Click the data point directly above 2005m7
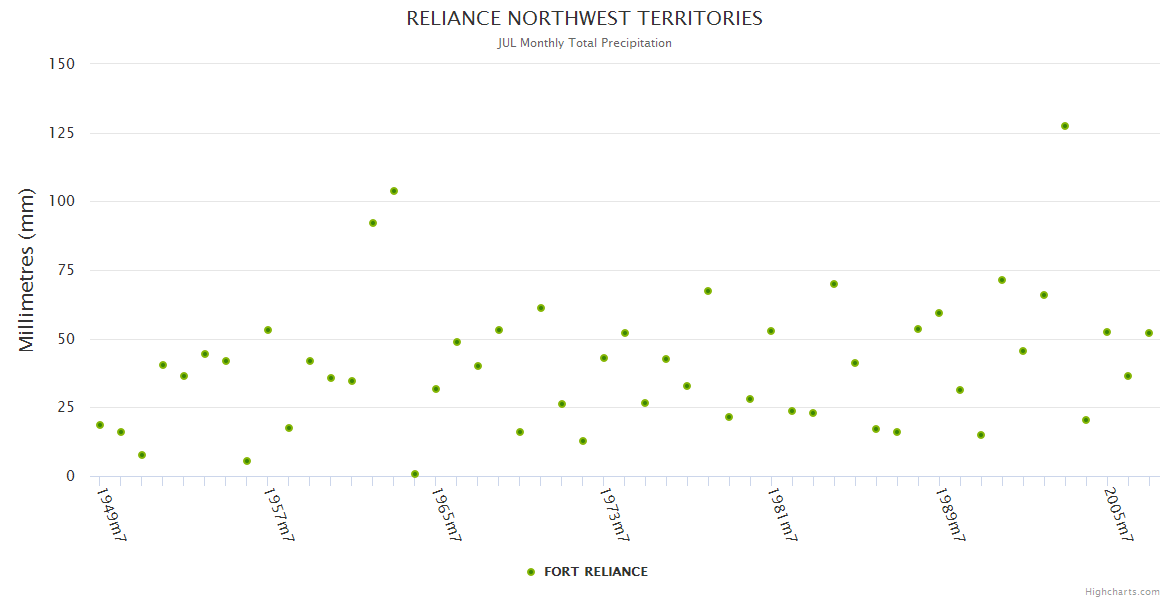 (x=1107, y=332)
